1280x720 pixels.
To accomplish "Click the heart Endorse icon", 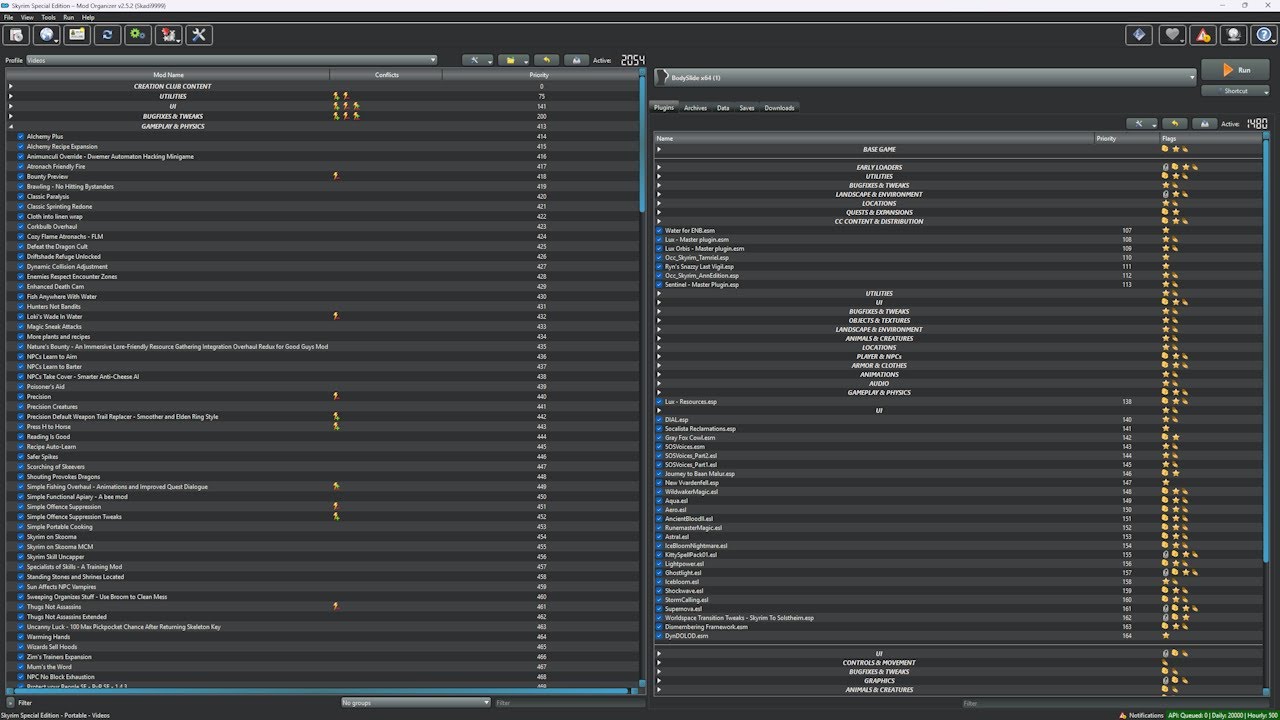I will pos(1172,35).
